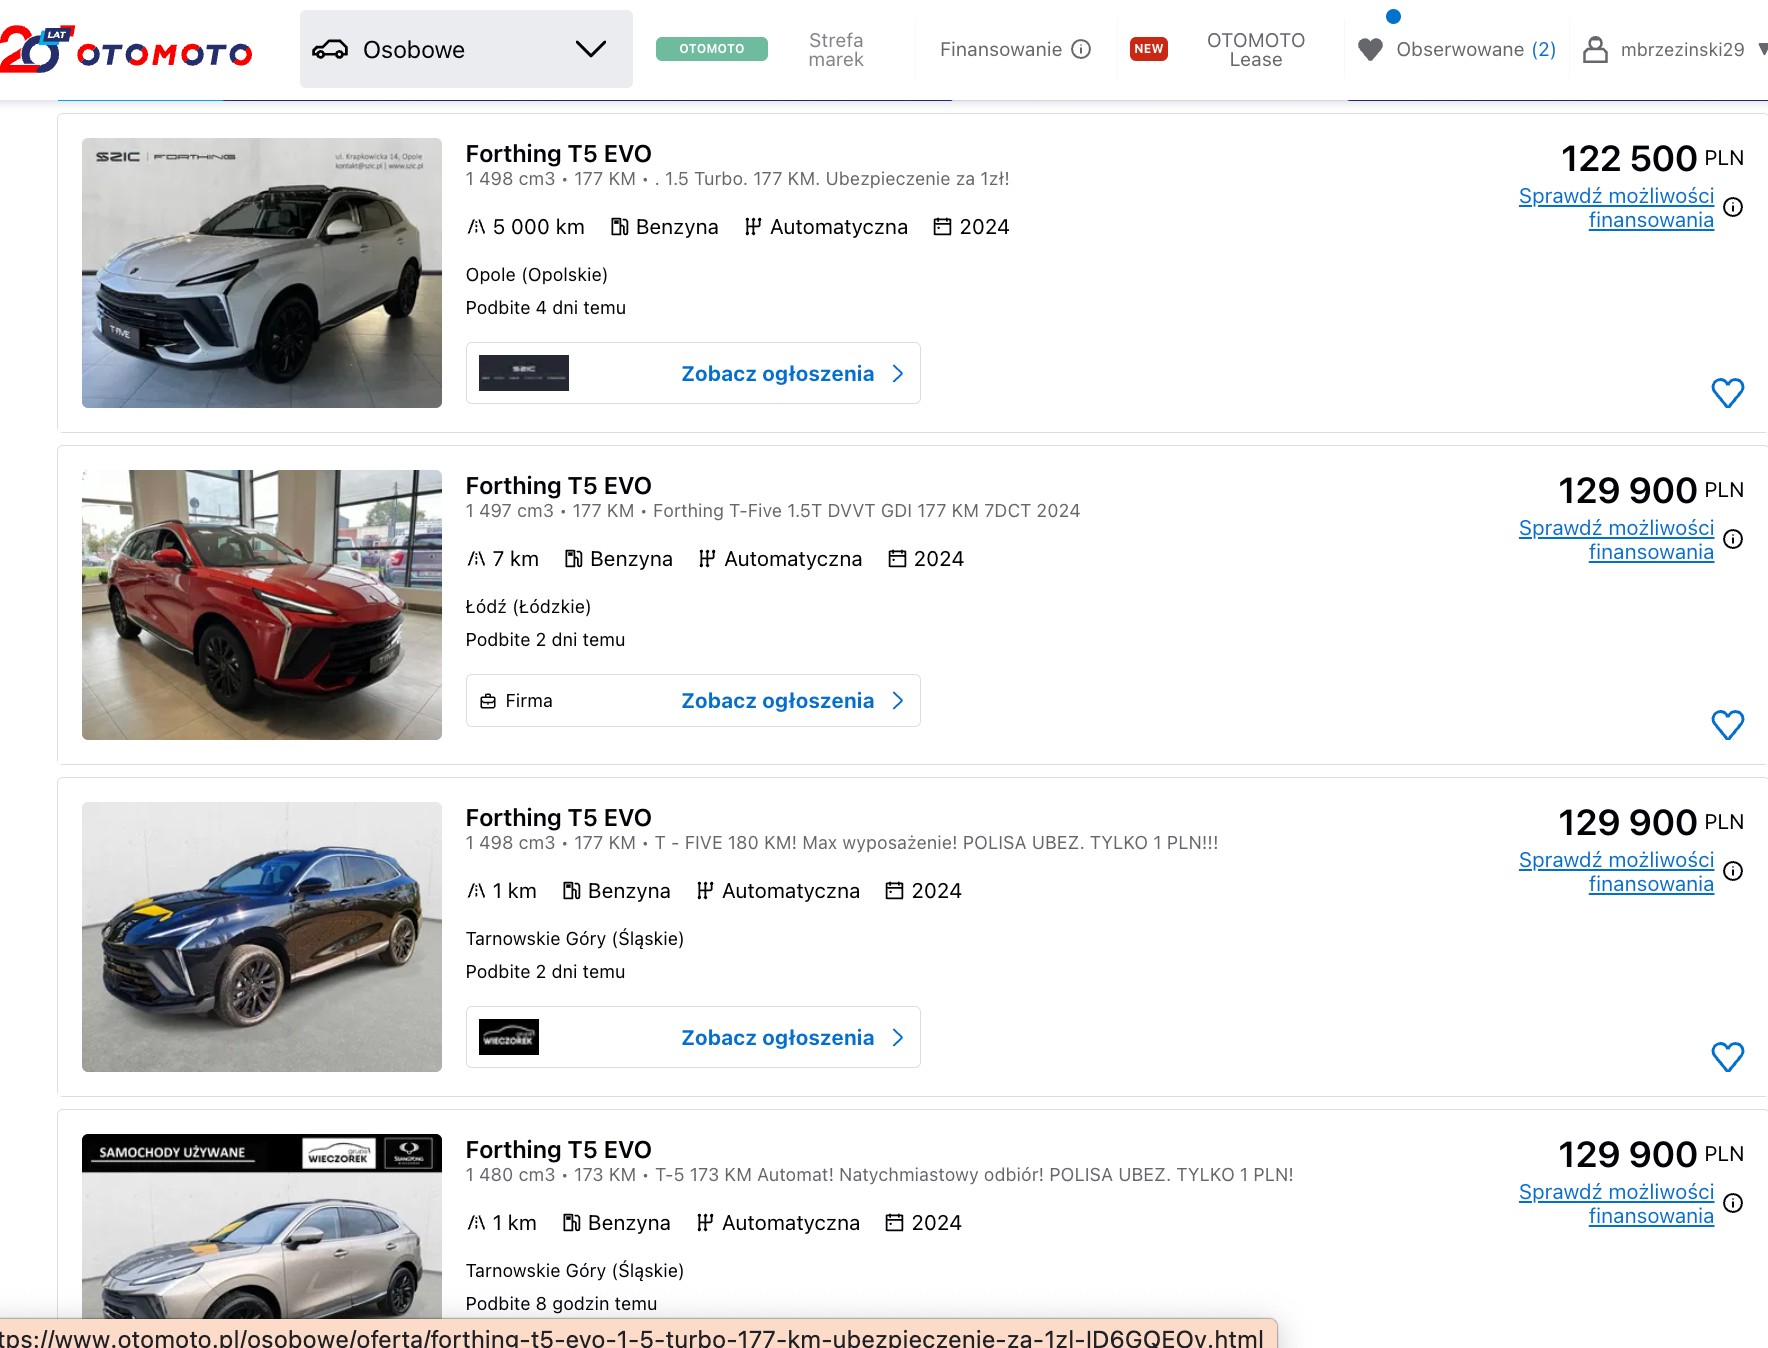Click the green OTOMOTO badge in the header
1768x1348 pixels.
(711, 49)
